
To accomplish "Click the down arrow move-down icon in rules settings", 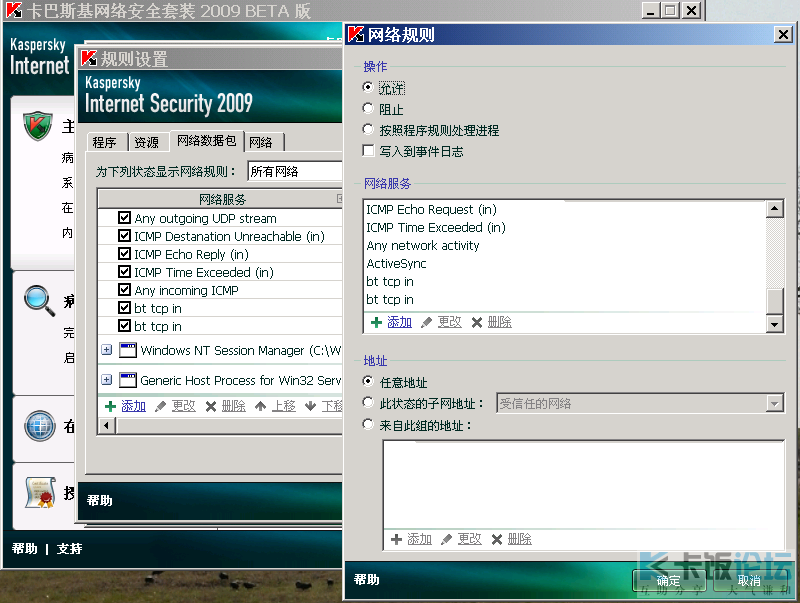I will [x=310, y=406].
